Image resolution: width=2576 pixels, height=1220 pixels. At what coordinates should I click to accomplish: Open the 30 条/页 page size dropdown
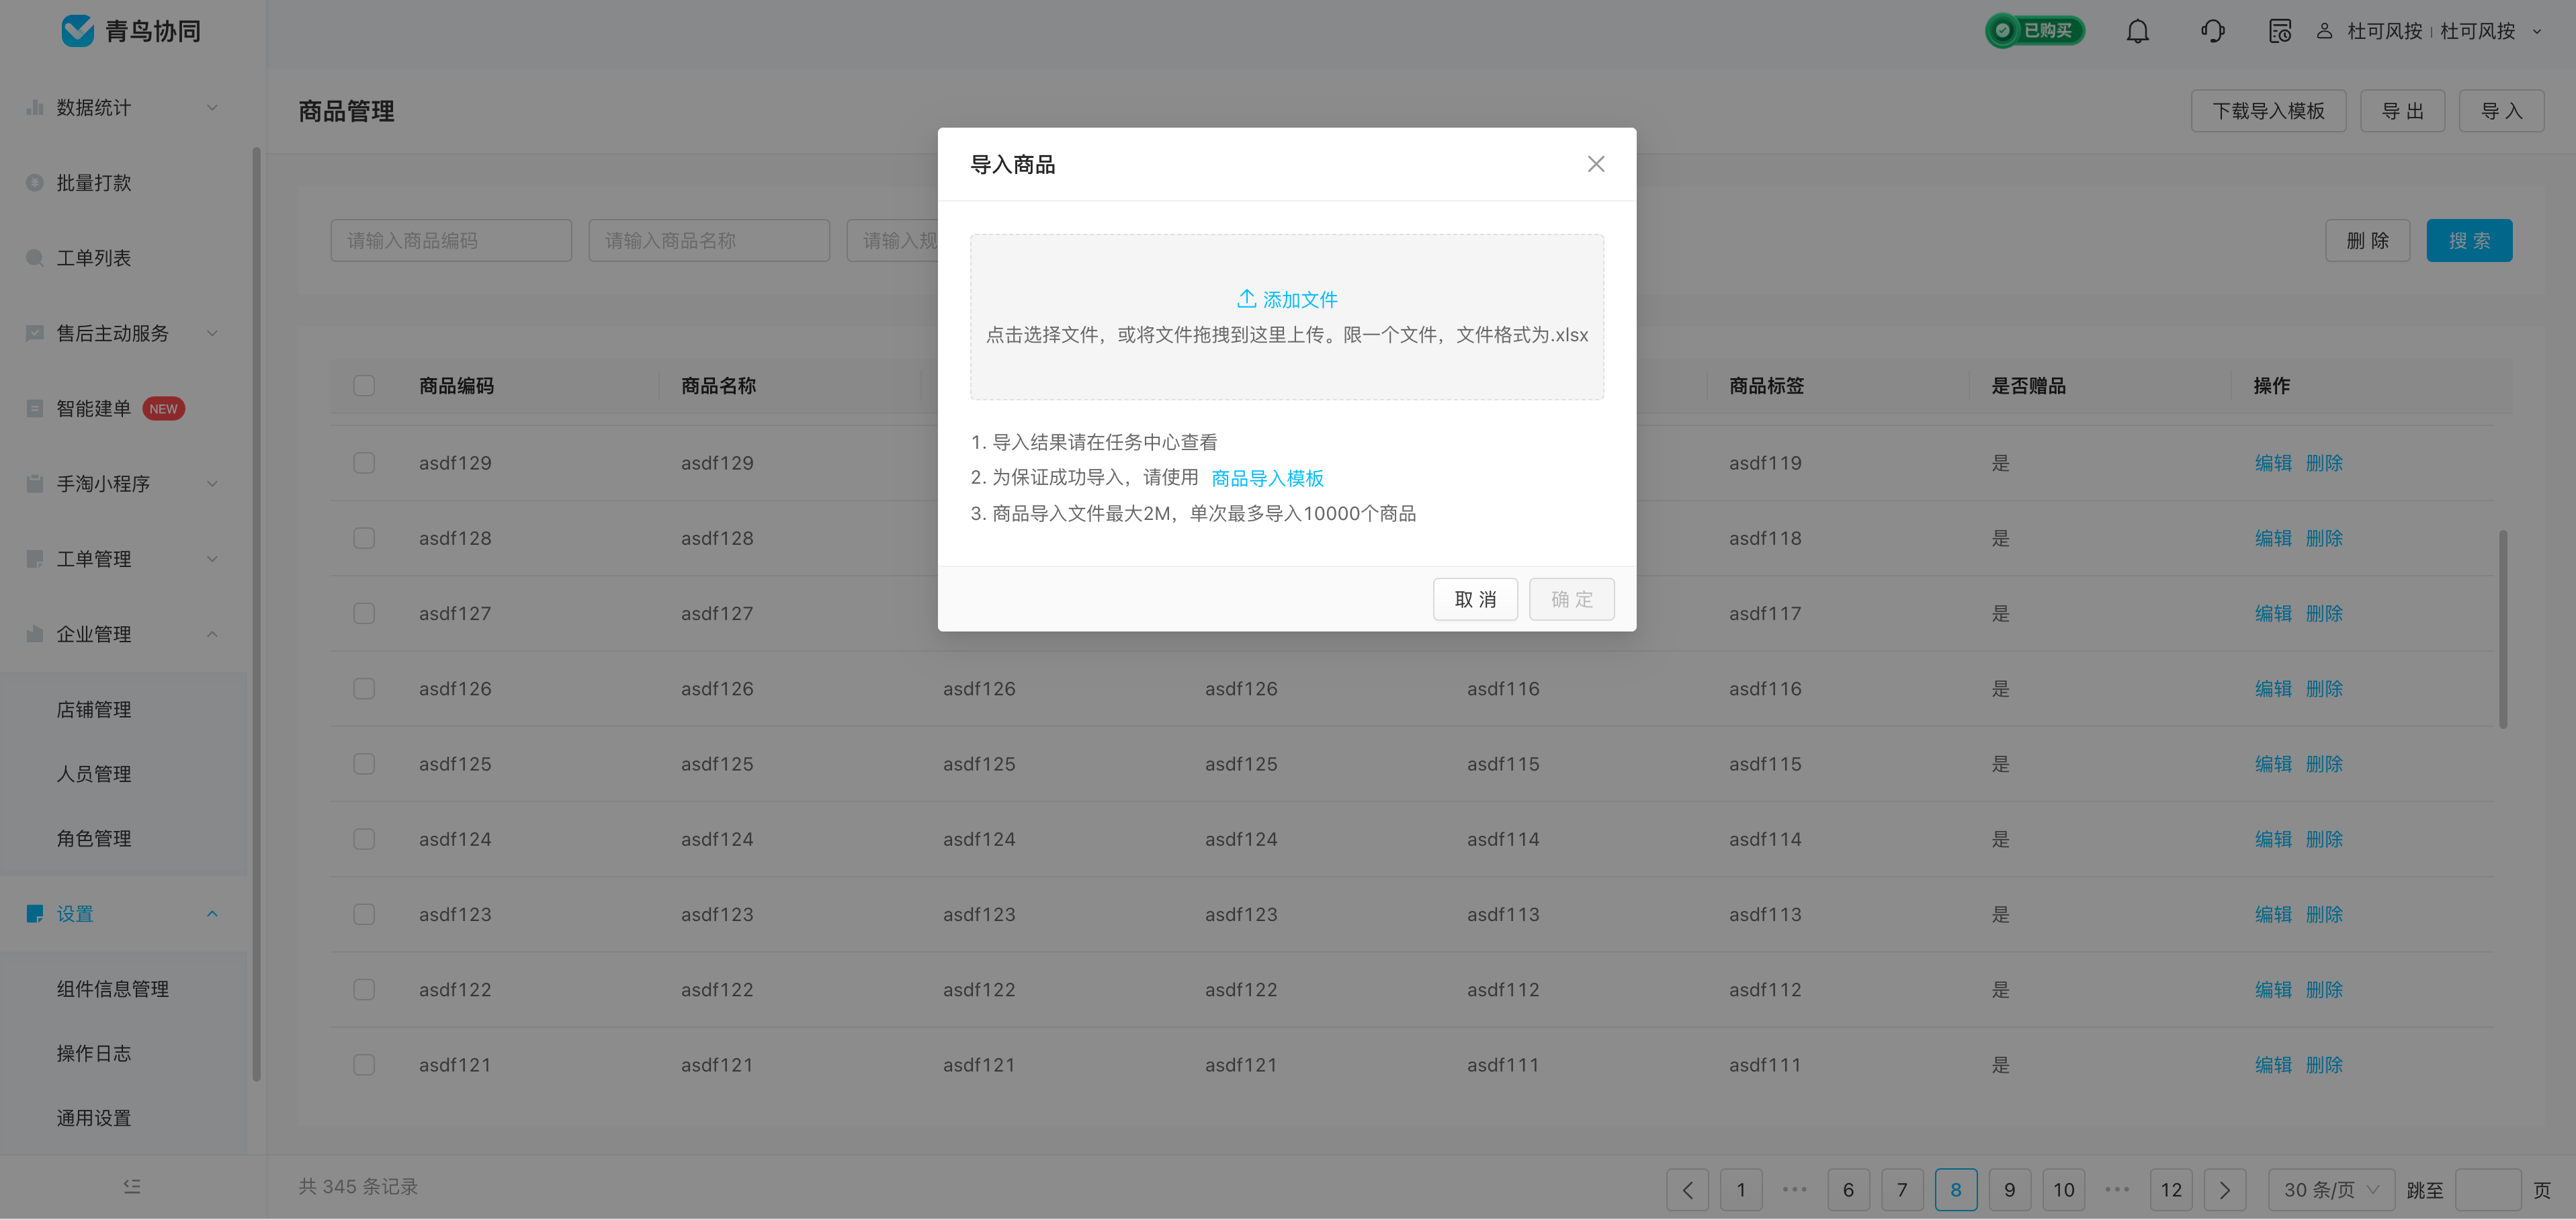click(2331, 1189)
